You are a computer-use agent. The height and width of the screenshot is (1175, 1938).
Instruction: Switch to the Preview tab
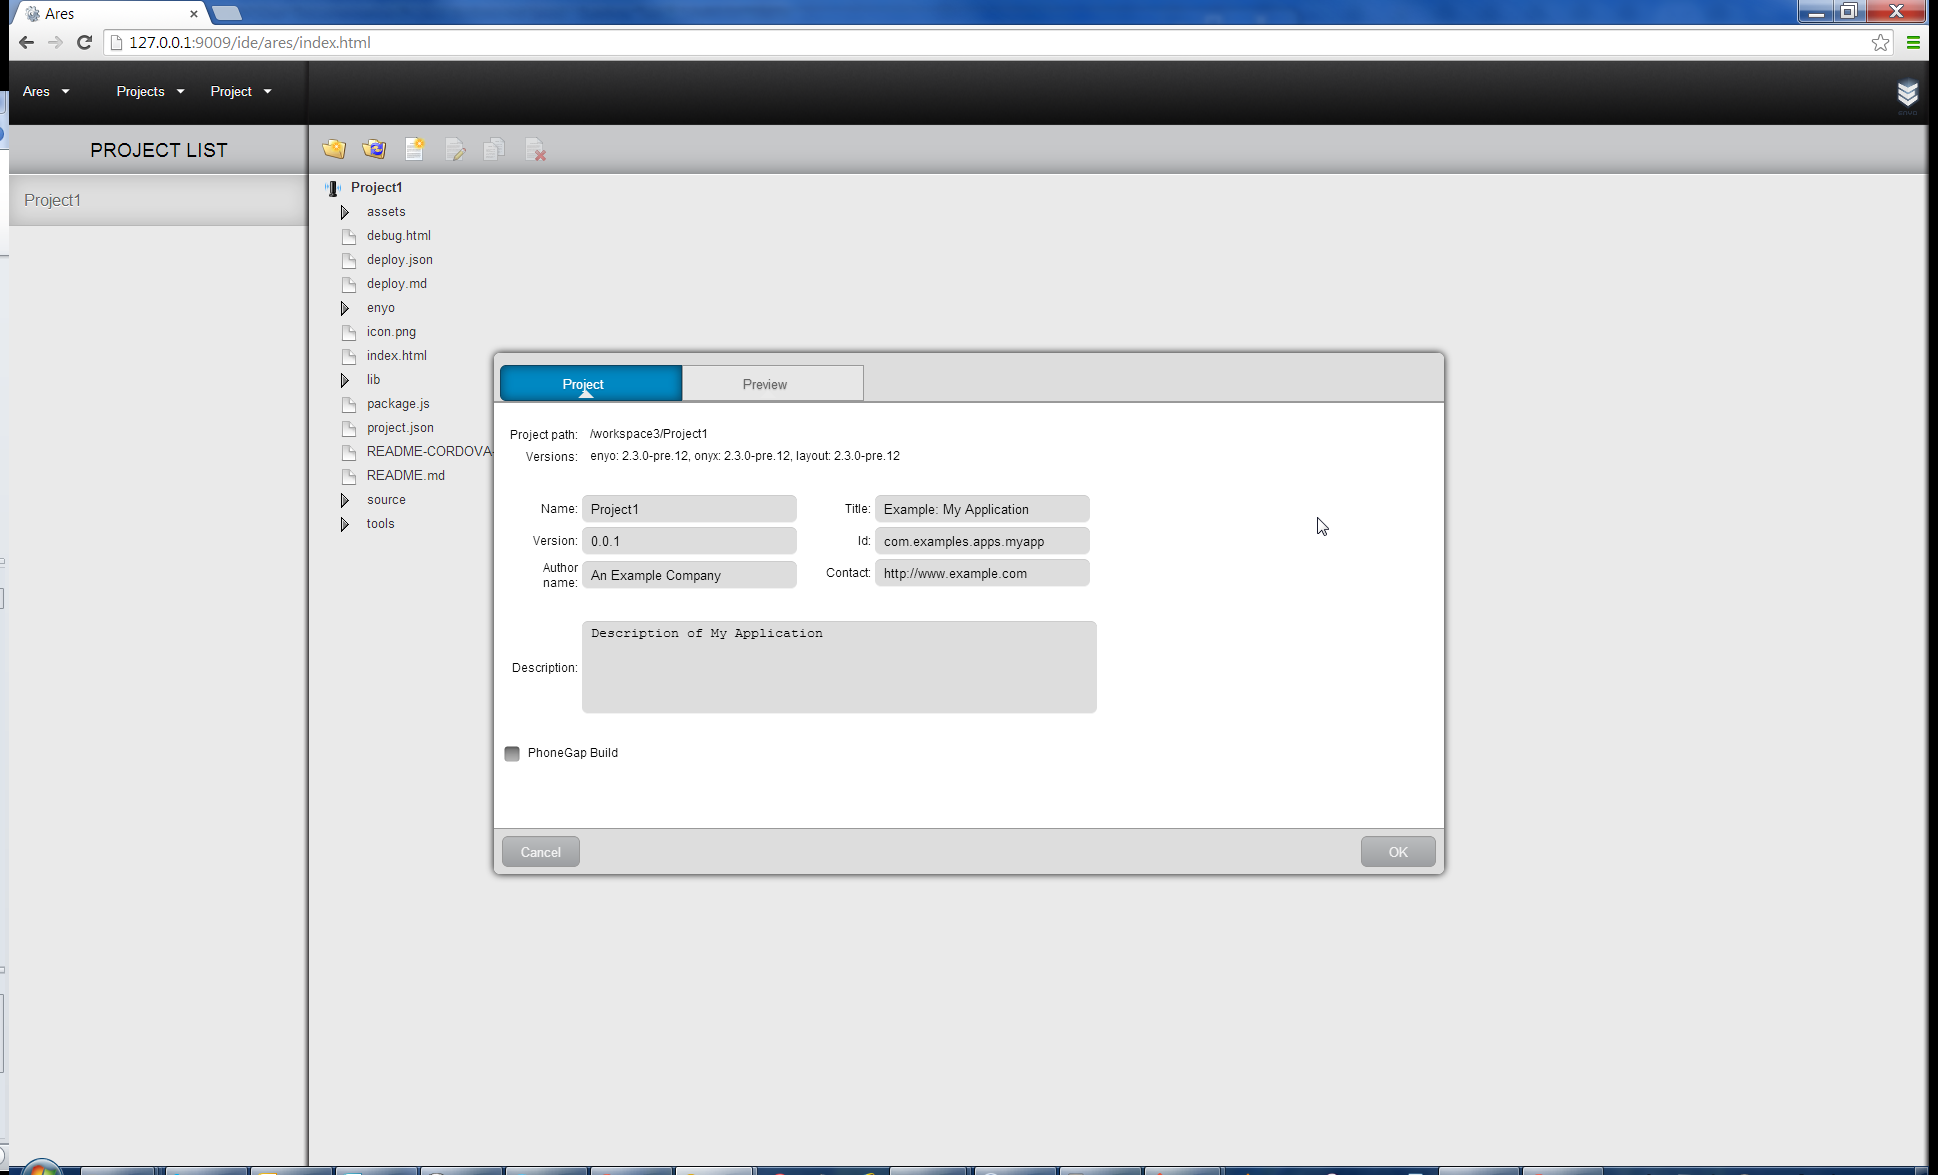pos(764,383)
